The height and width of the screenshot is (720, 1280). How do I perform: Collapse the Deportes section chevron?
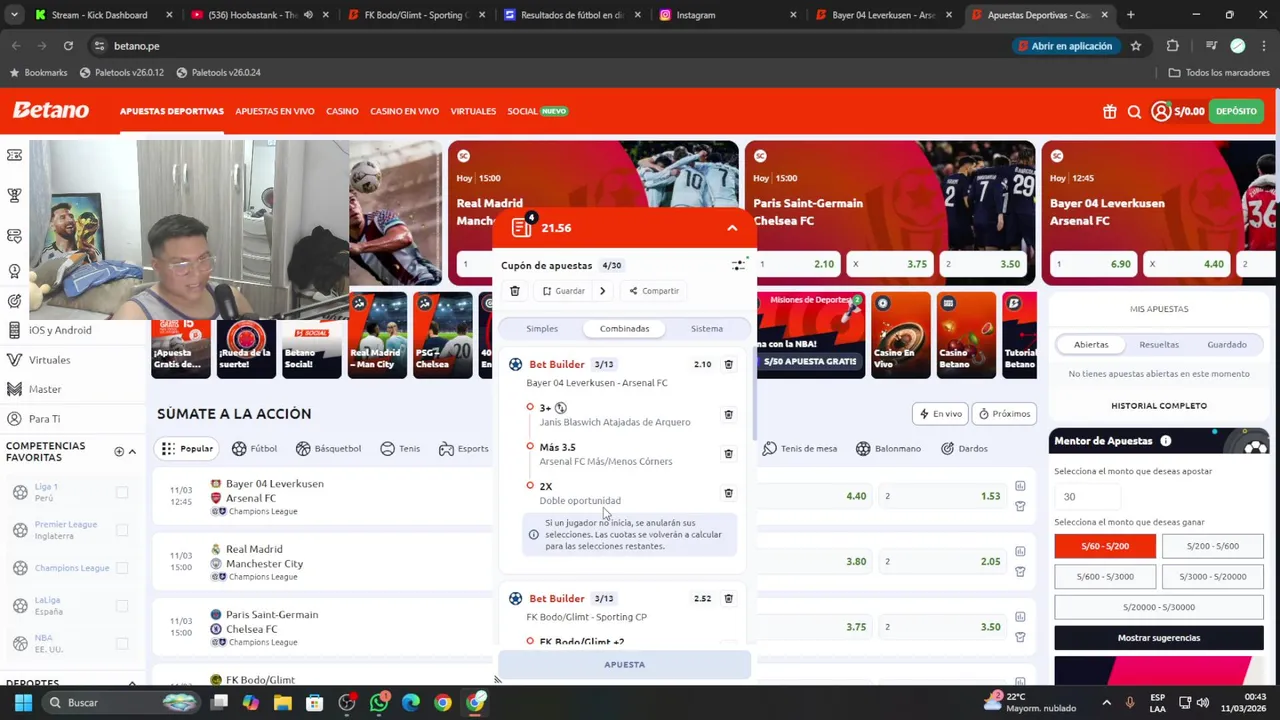[x=132, y=683]
